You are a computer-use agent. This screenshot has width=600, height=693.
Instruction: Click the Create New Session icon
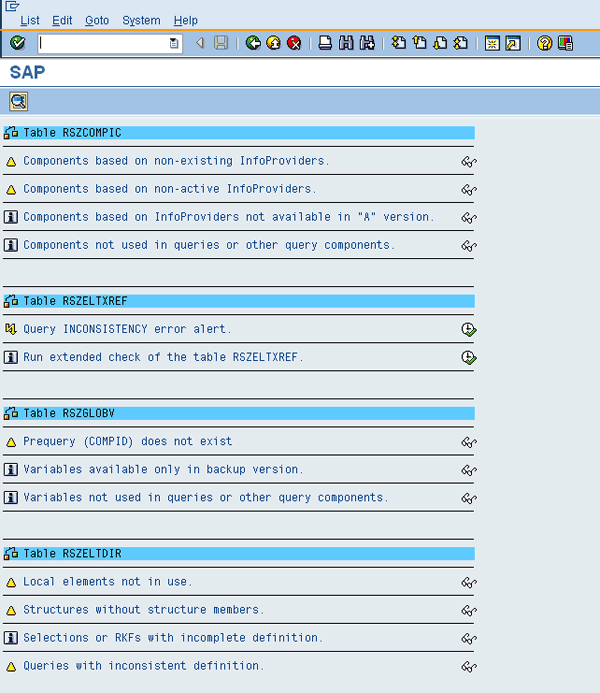pos(492,43)
